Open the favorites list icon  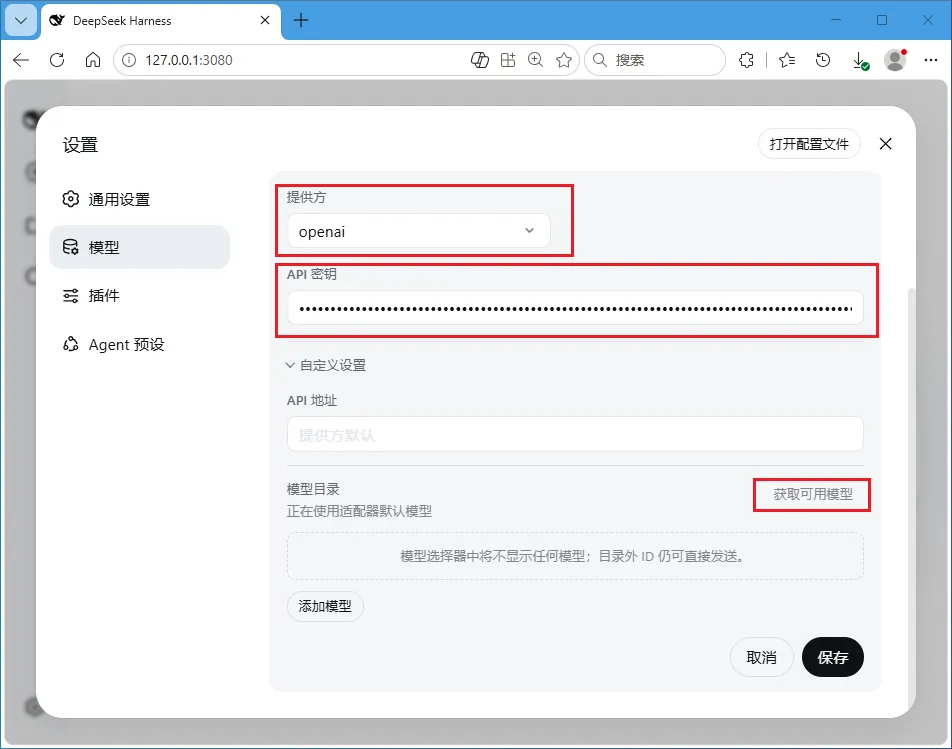(787, 59)
